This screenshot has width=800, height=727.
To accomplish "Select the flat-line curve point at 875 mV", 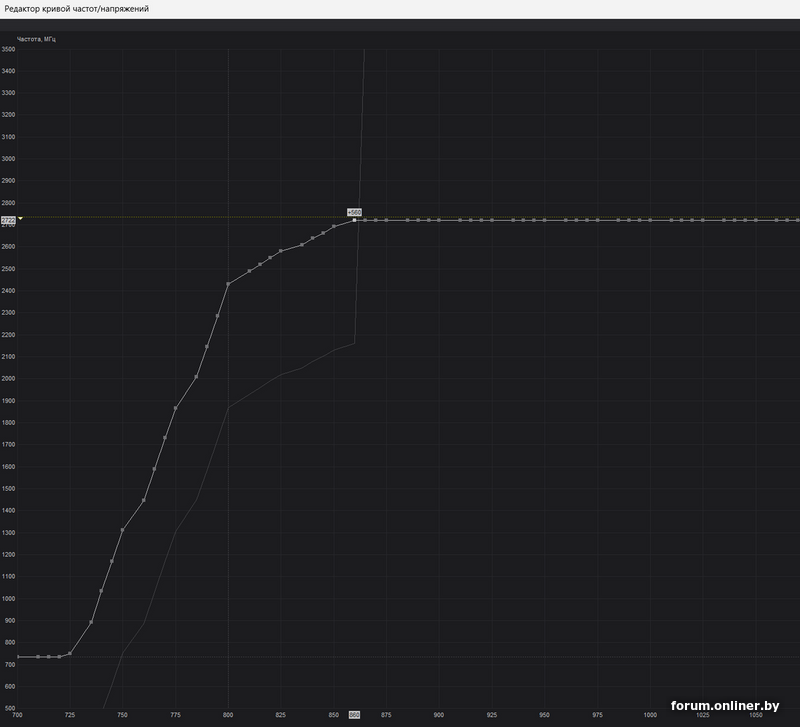I will tap(386, 220).
